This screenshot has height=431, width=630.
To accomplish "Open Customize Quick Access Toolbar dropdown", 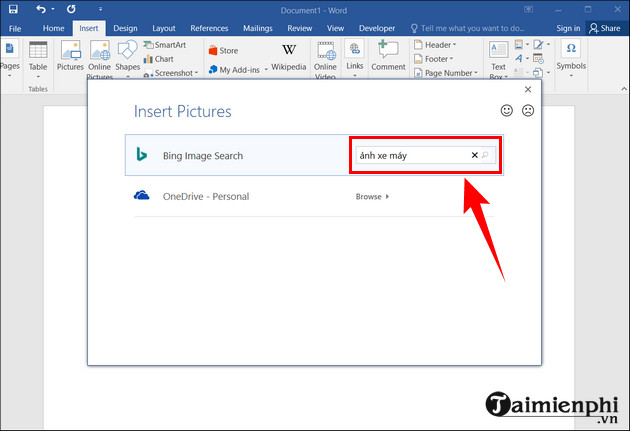I will (100, 9).
